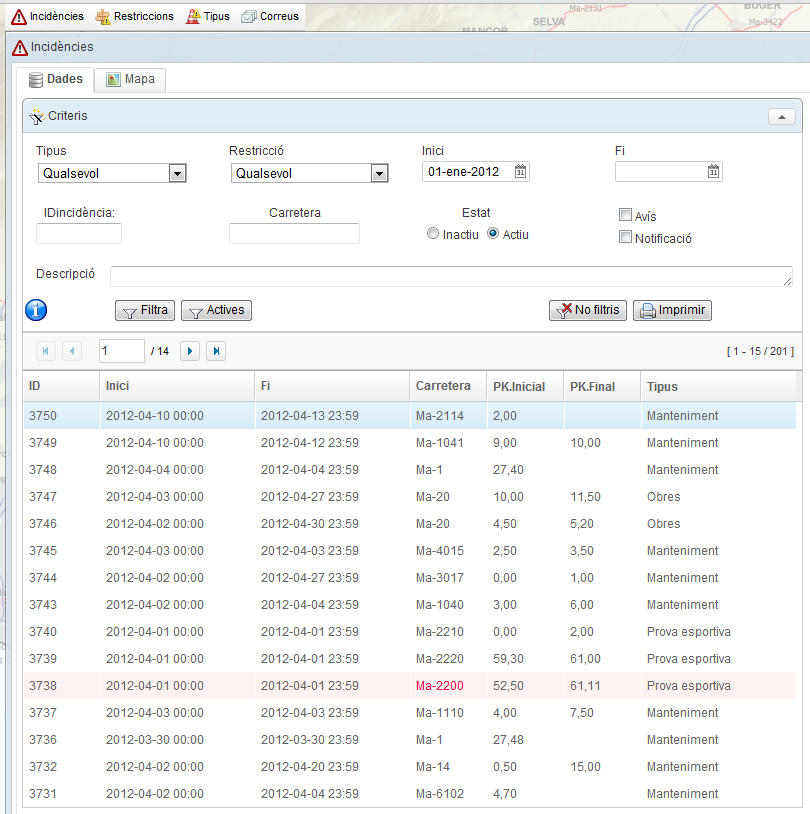
Task: Collapse the Criteris panel
Action: click(781, 116)
